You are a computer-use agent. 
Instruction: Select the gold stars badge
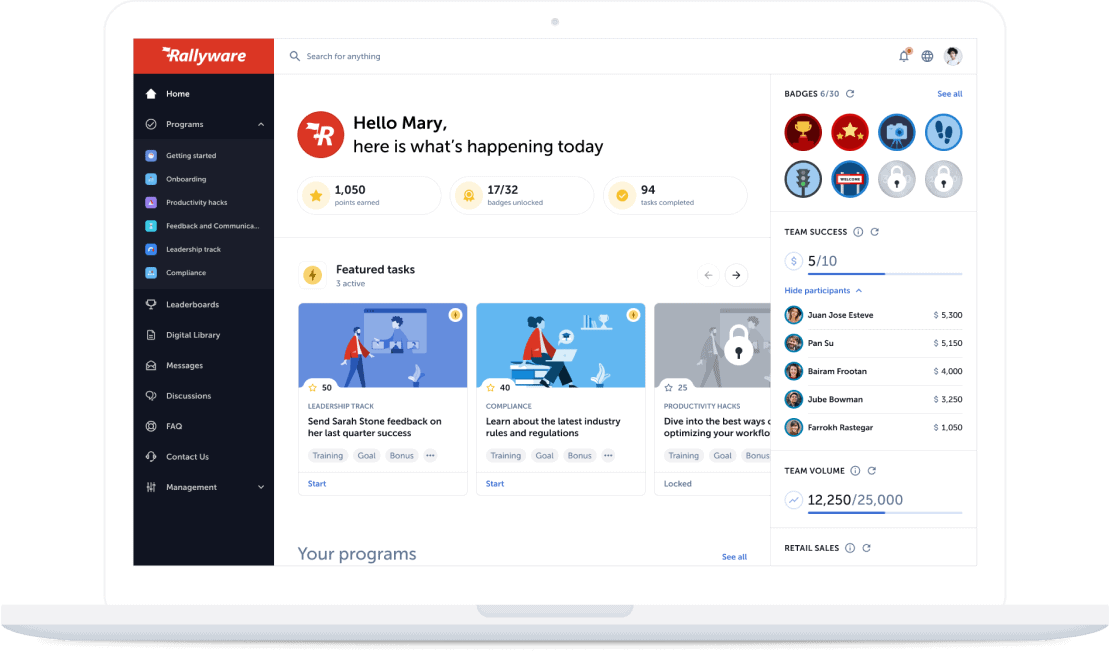[x=849, y=132]
